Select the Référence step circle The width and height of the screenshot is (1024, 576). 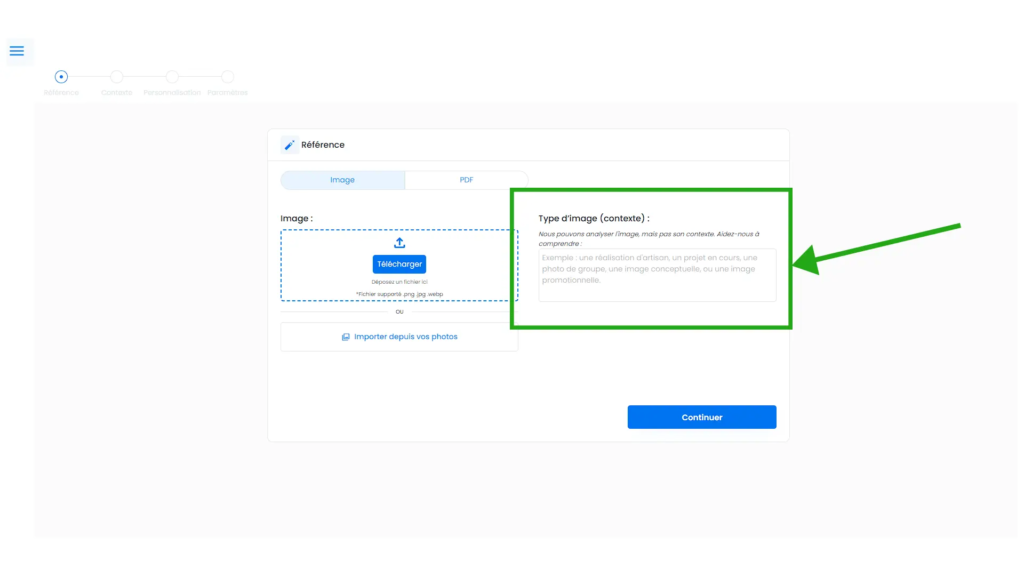coord(61,77)
